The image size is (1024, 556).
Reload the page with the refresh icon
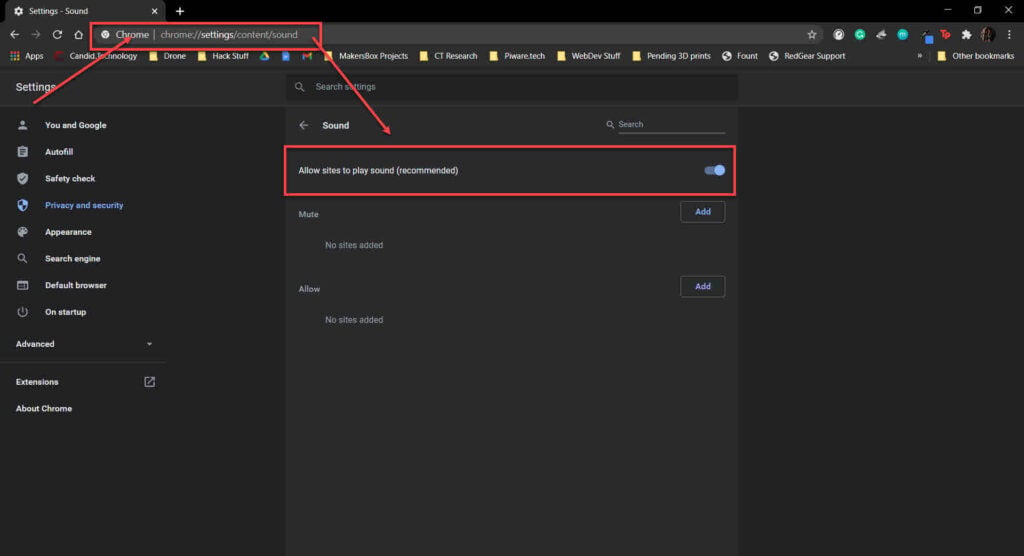(57, 35)
